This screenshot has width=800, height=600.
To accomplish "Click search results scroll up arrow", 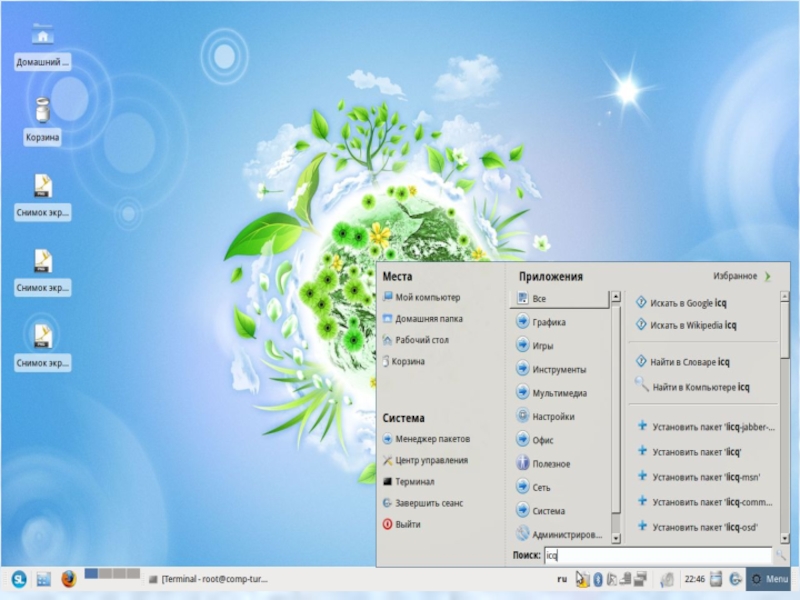I will (785, 296).
